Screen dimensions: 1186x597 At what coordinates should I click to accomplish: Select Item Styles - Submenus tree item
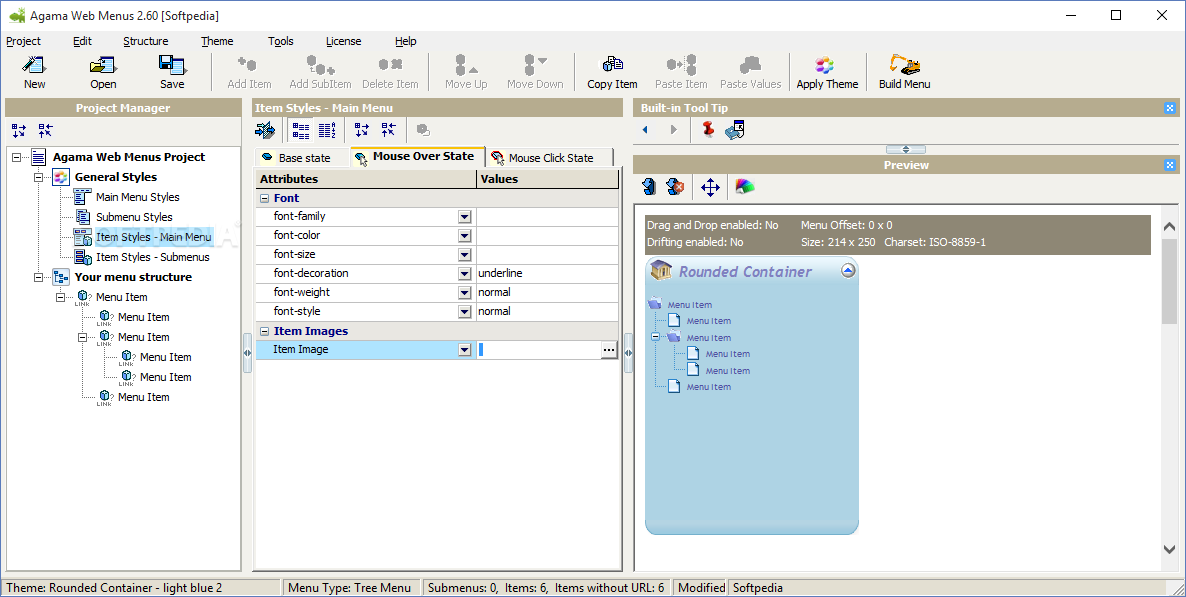pyautogui.click(x=153, y=257)
